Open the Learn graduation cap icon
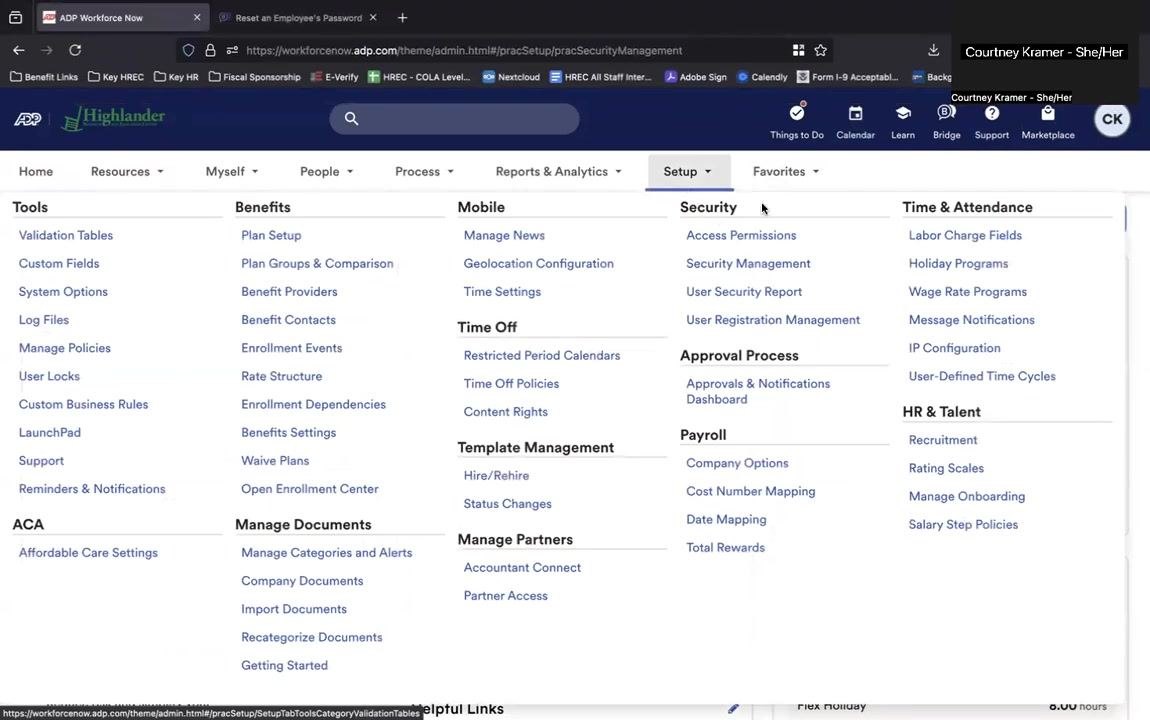The width and height of the screenshot is (1150, 720). click(903, 114)
